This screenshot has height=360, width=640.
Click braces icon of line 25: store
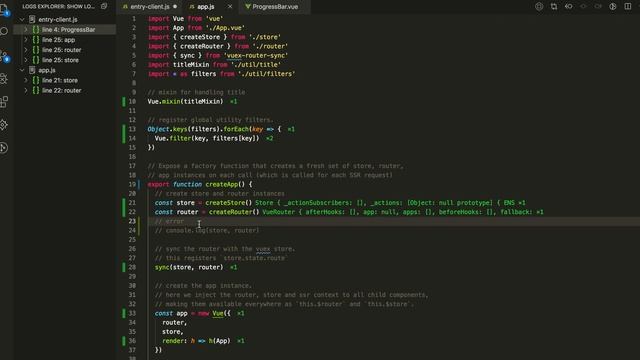coord(36,60)
